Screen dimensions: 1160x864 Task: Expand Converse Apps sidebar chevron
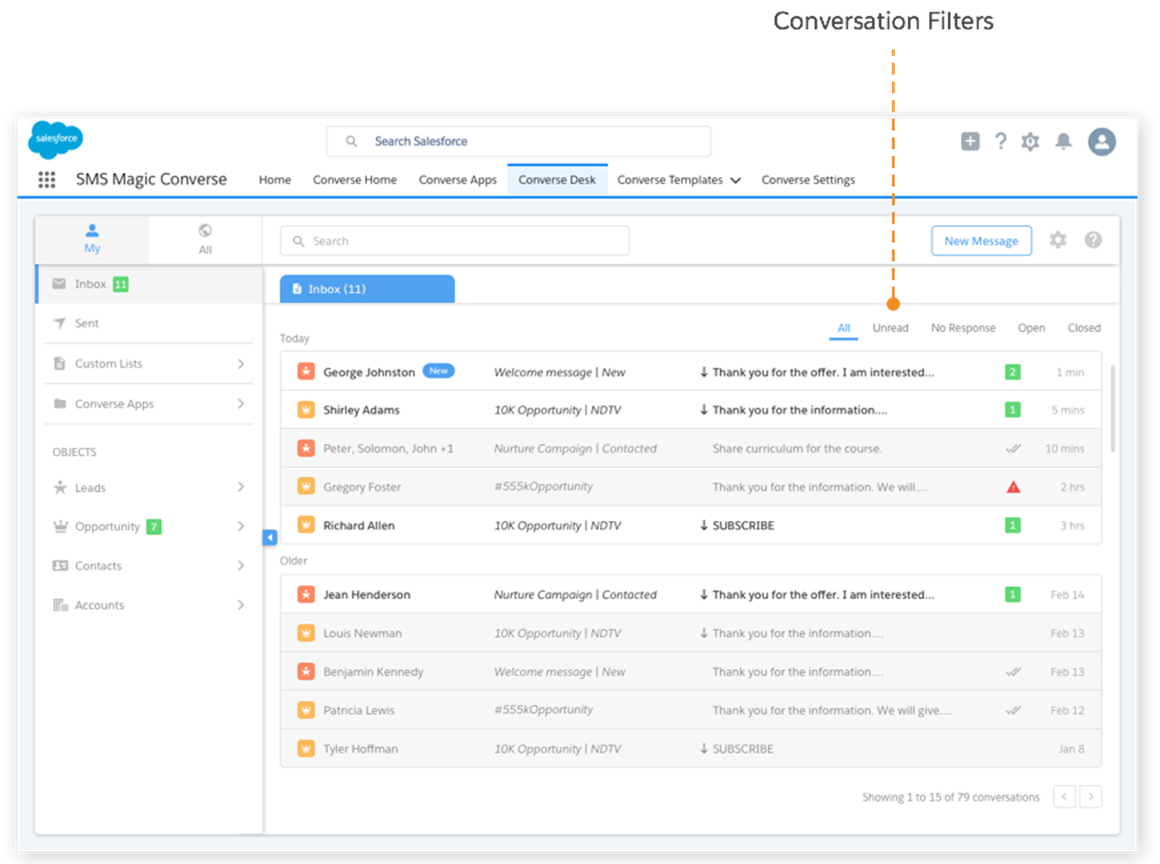click(241, 403)
